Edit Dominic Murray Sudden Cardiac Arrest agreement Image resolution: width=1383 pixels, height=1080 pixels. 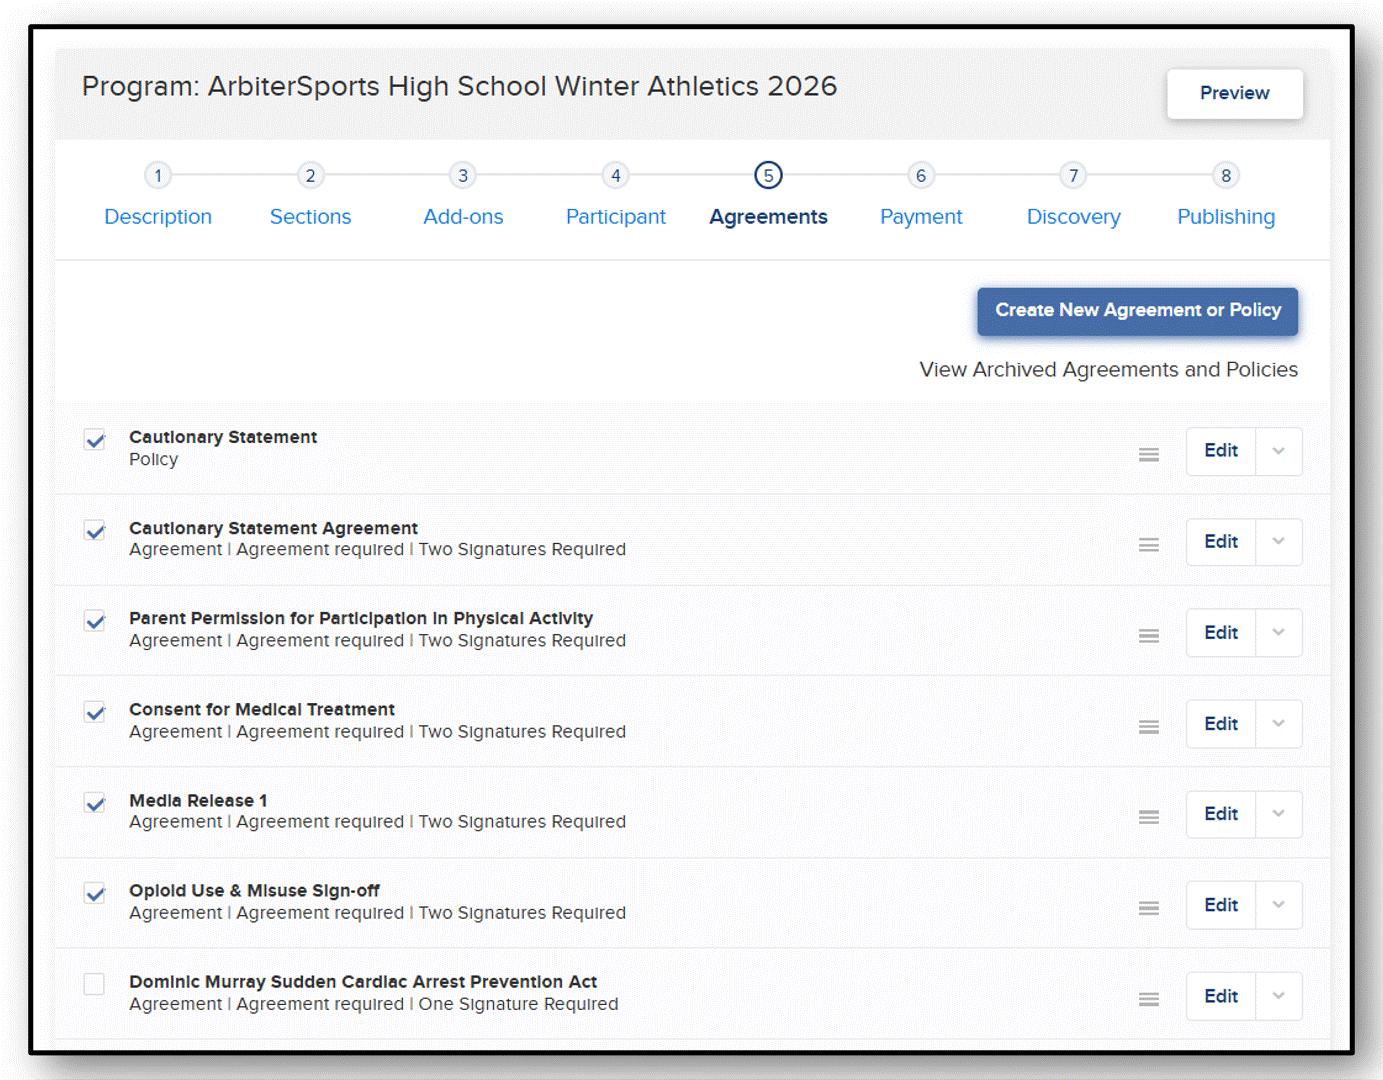(1221, 996)
